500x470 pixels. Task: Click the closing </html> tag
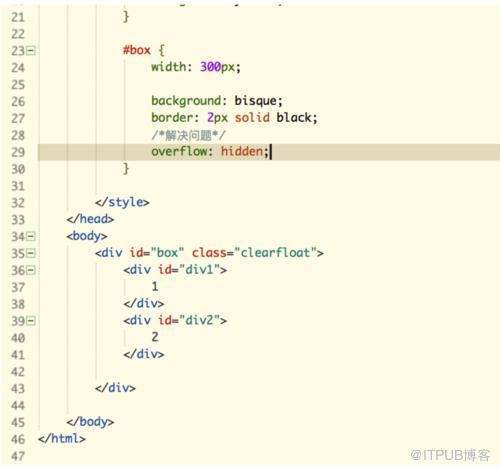pyautogui.click(x=62, y=438)
